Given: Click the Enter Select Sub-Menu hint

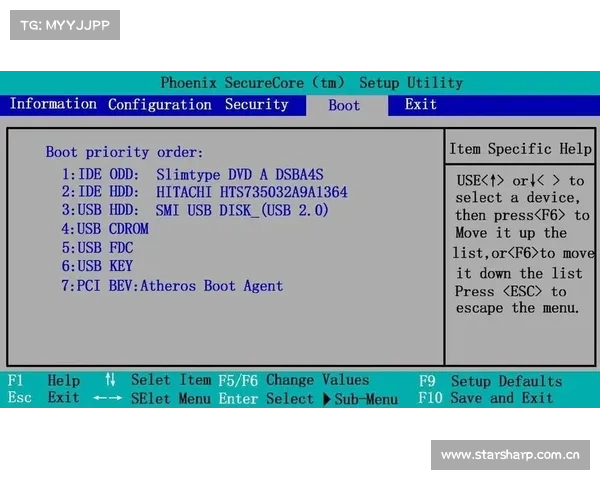Looking at the screenshot, I should click(308, 399).
